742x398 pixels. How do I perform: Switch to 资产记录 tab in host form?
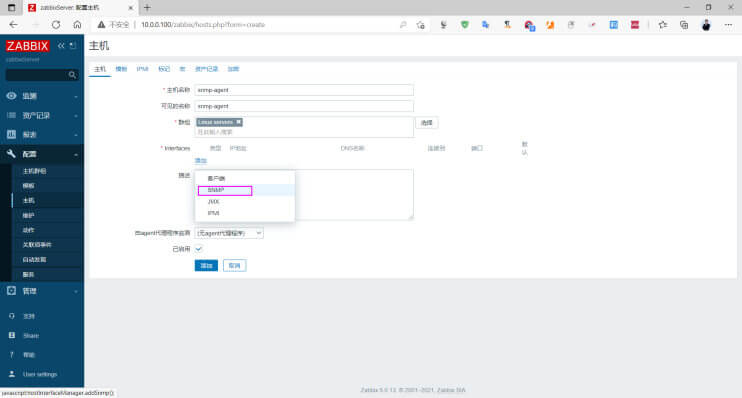pyautogui.click(x=206, y=69)
